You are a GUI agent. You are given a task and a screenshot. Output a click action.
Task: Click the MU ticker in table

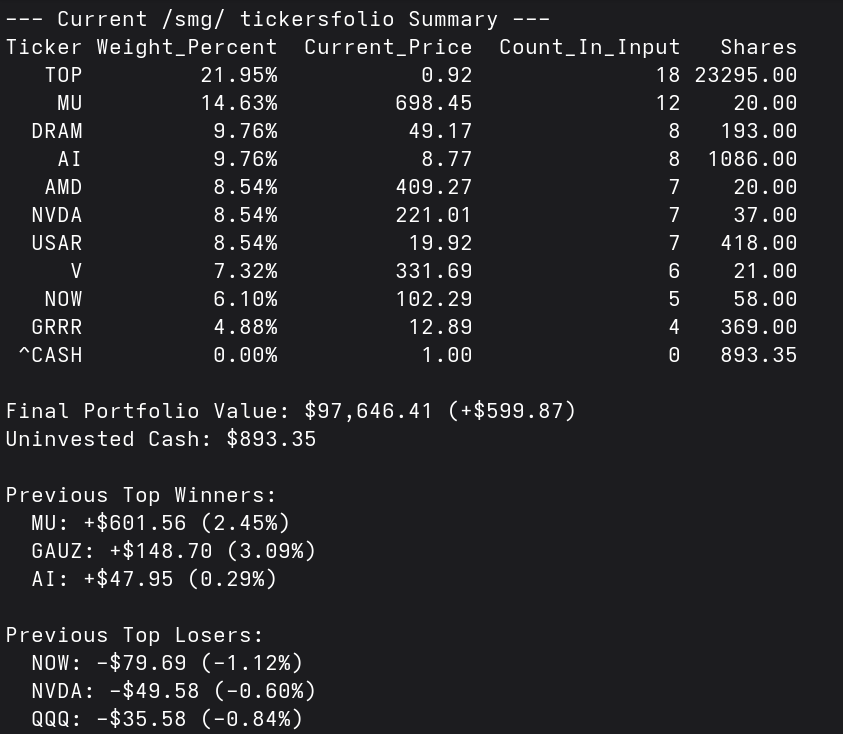coord(70,103)
